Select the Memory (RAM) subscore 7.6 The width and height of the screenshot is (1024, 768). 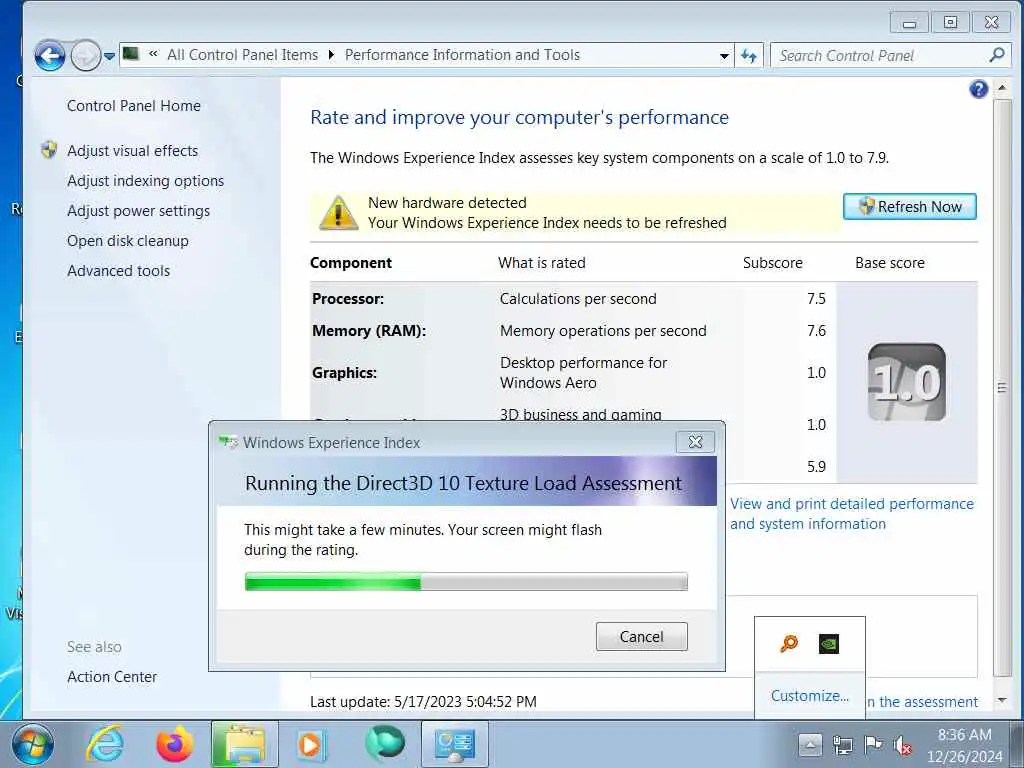[816, 331]
